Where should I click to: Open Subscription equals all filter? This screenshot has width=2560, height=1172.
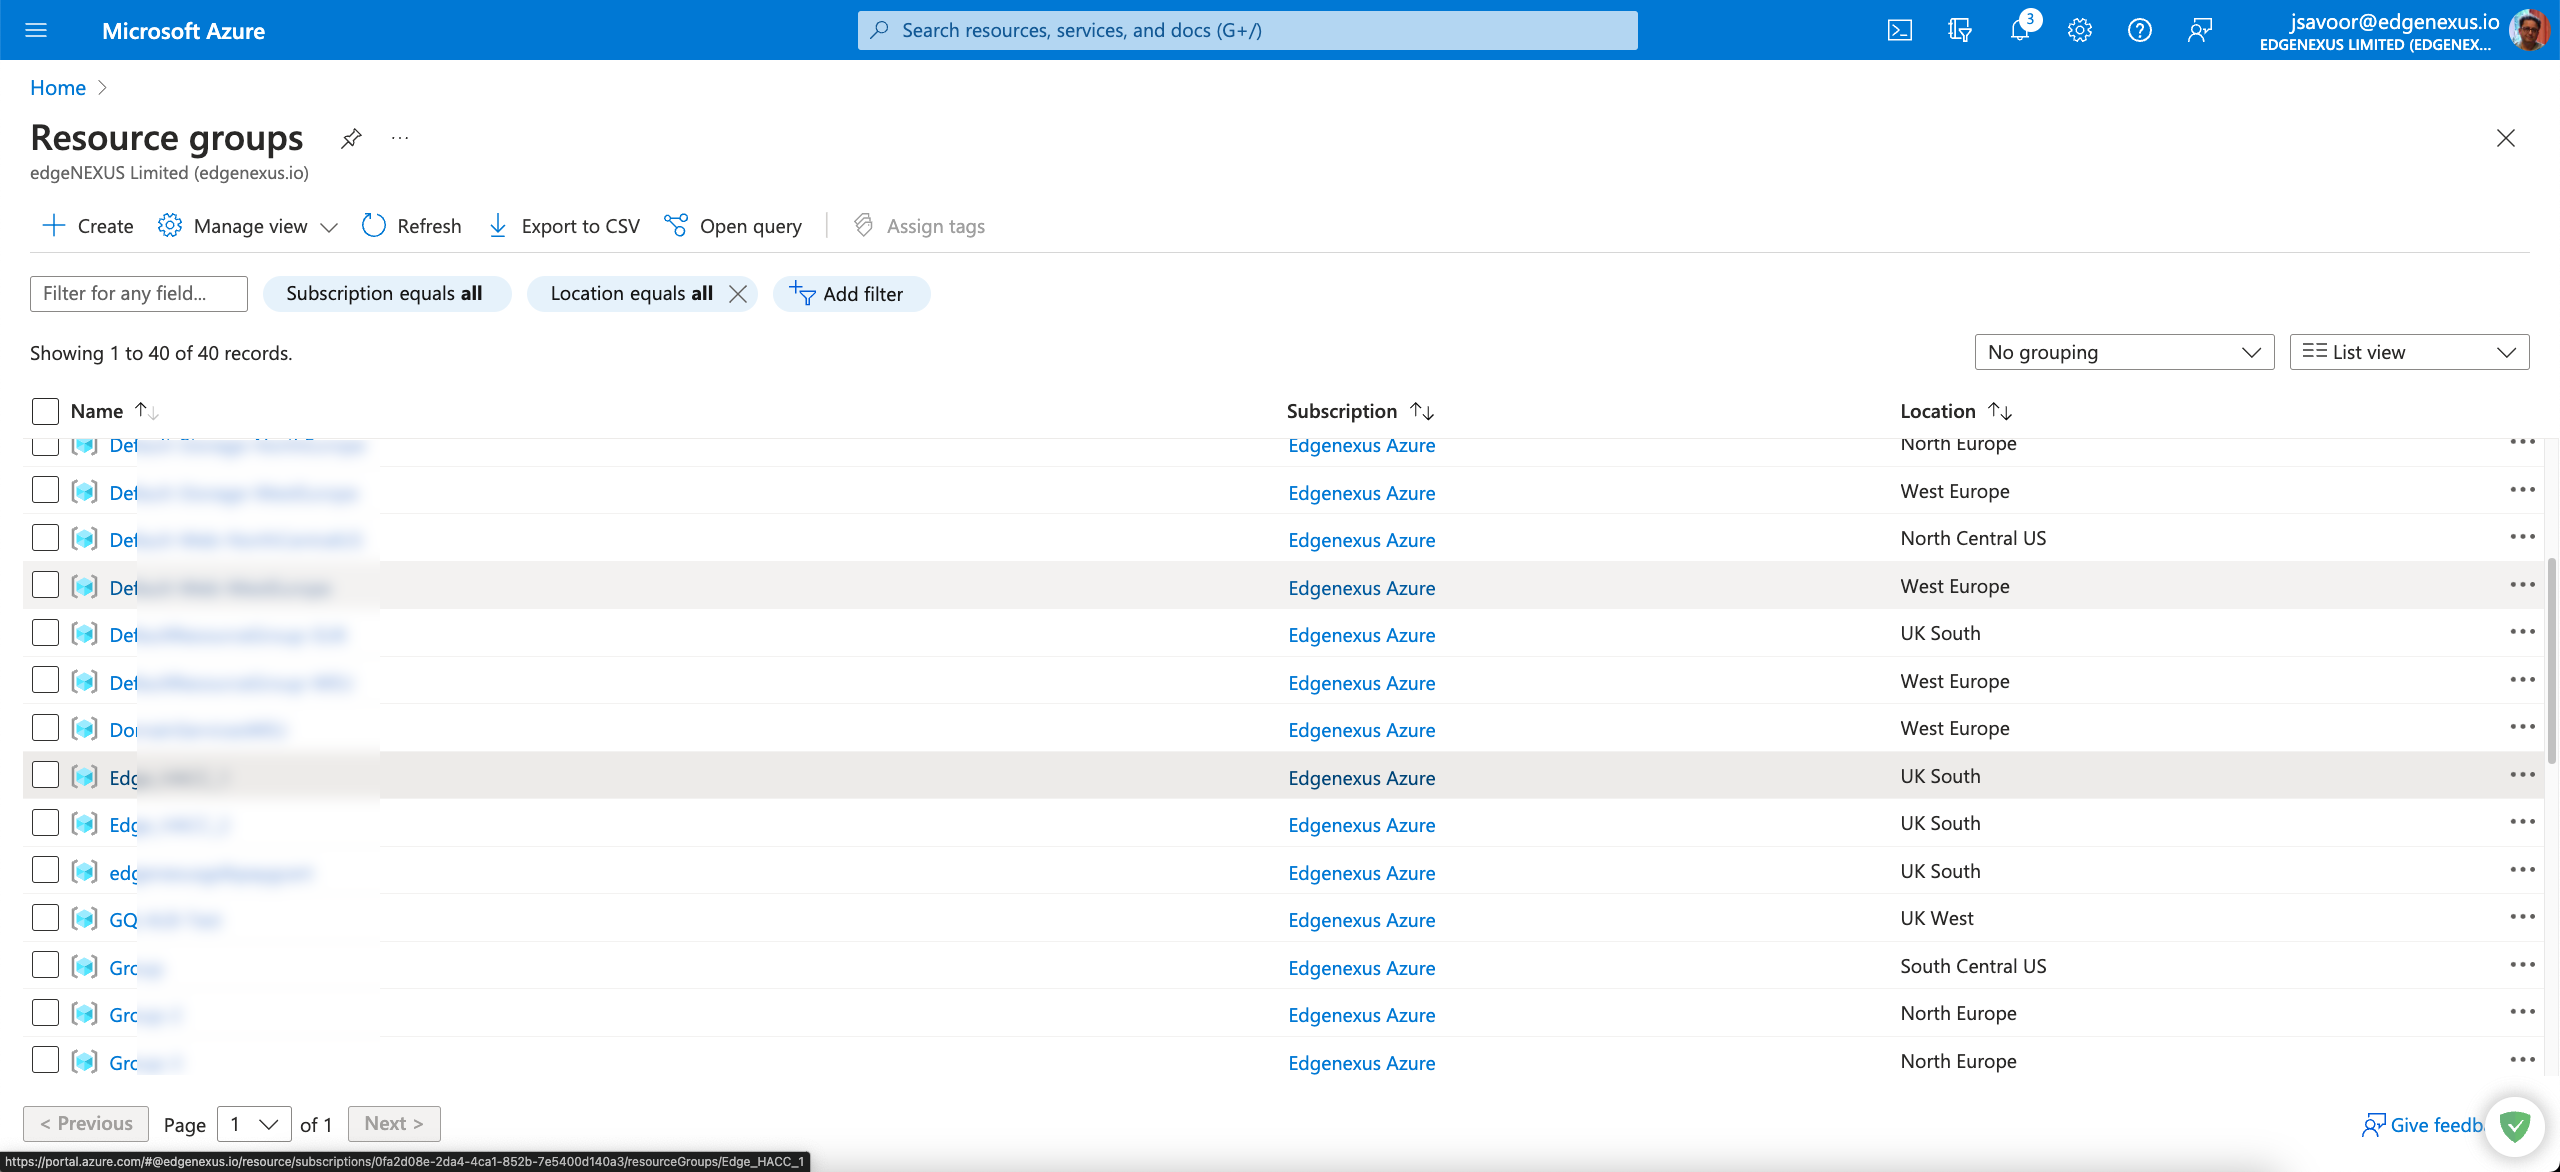pos(387,294)
